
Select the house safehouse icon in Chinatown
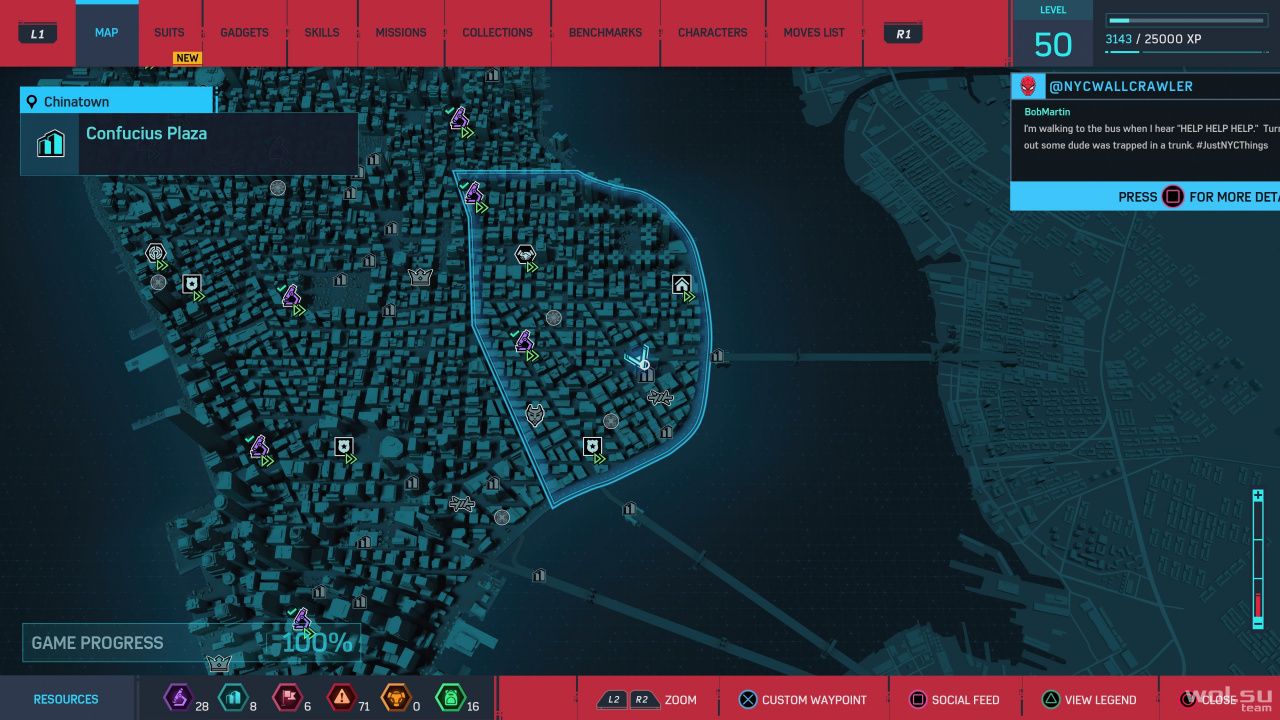(682, 285)
